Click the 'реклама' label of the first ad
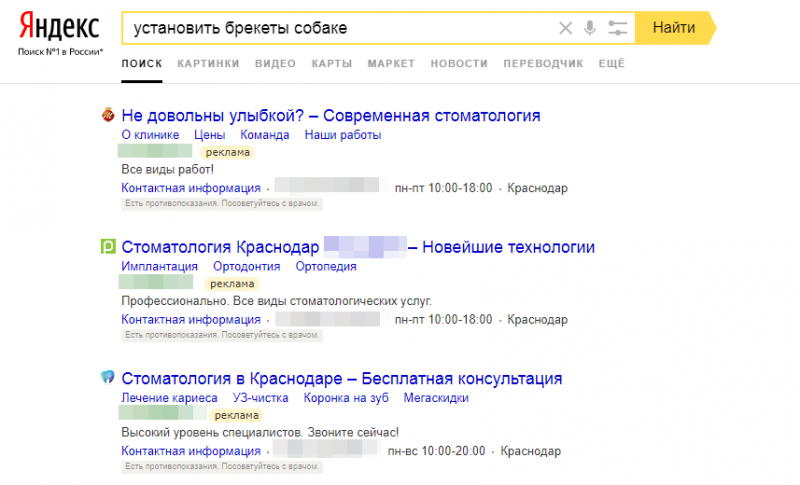800x485 pixels. tap(228, 152)
